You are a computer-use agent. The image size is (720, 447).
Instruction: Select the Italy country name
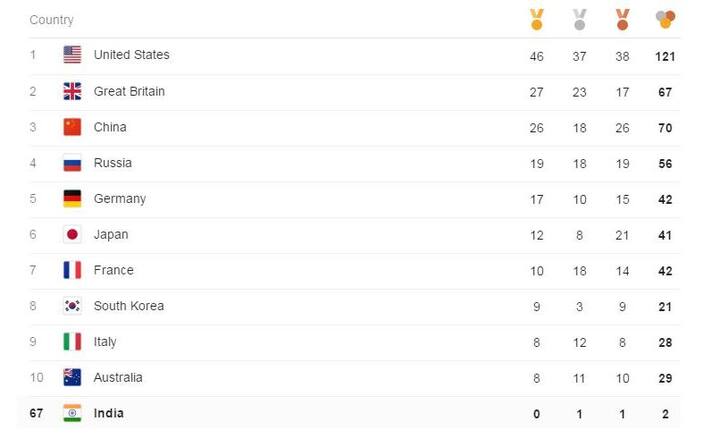click(x=105, y=342)
